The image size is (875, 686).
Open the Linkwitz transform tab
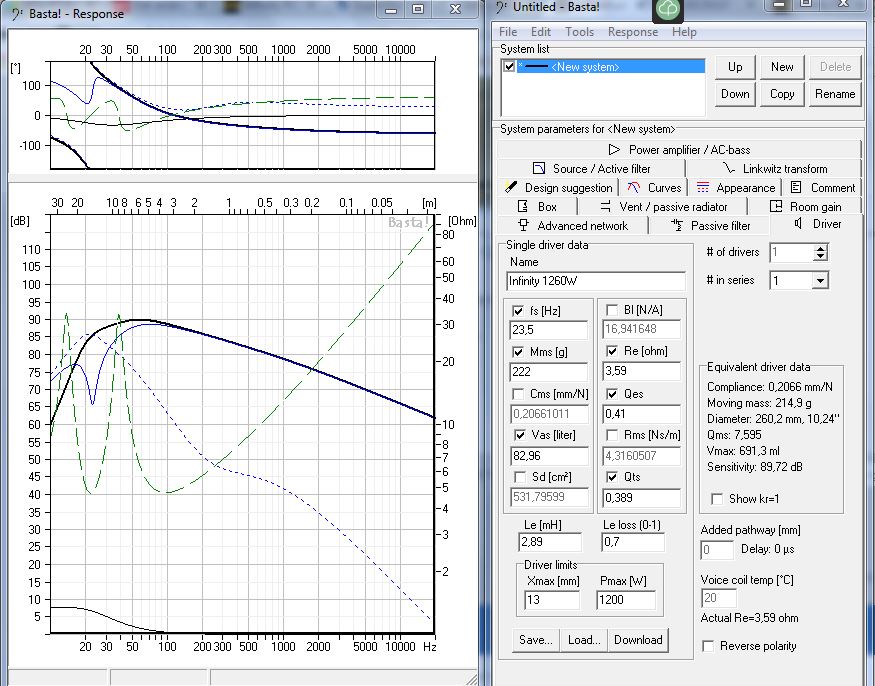pyautogui.click(x=773, y=169)
